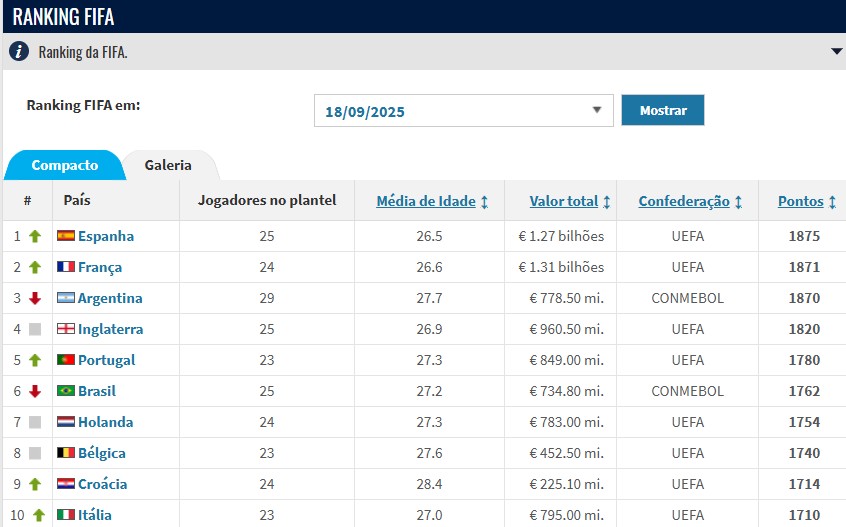This screenshot has width=846, height=527.
Task: Select the € 452.50 mi. value
Action: tap(567, 453)
